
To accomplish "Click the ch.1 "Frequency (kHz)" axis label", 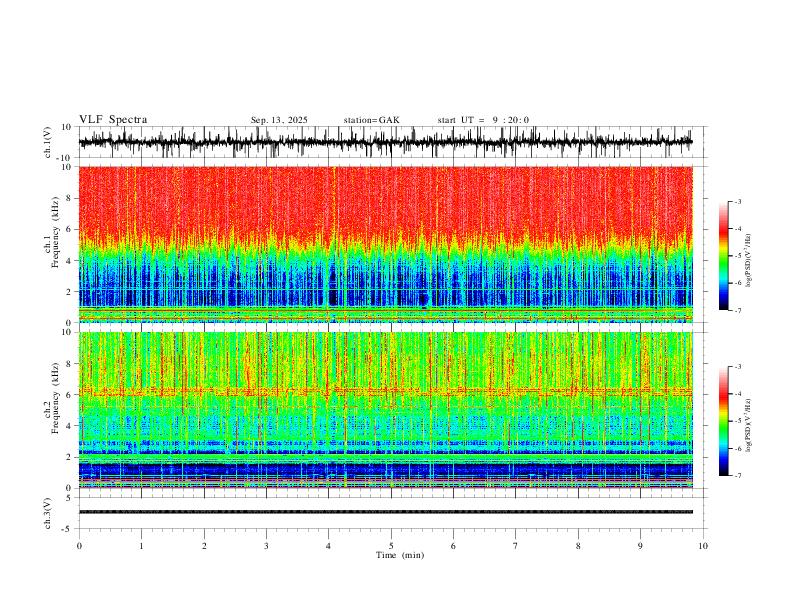I will (x=56, y=232).
